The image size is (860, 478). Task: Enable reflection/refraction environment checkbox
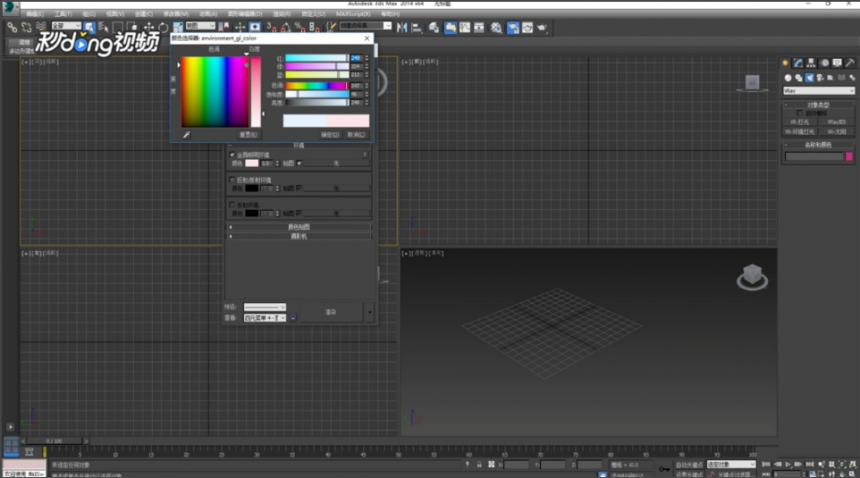[x=232, y=180]
